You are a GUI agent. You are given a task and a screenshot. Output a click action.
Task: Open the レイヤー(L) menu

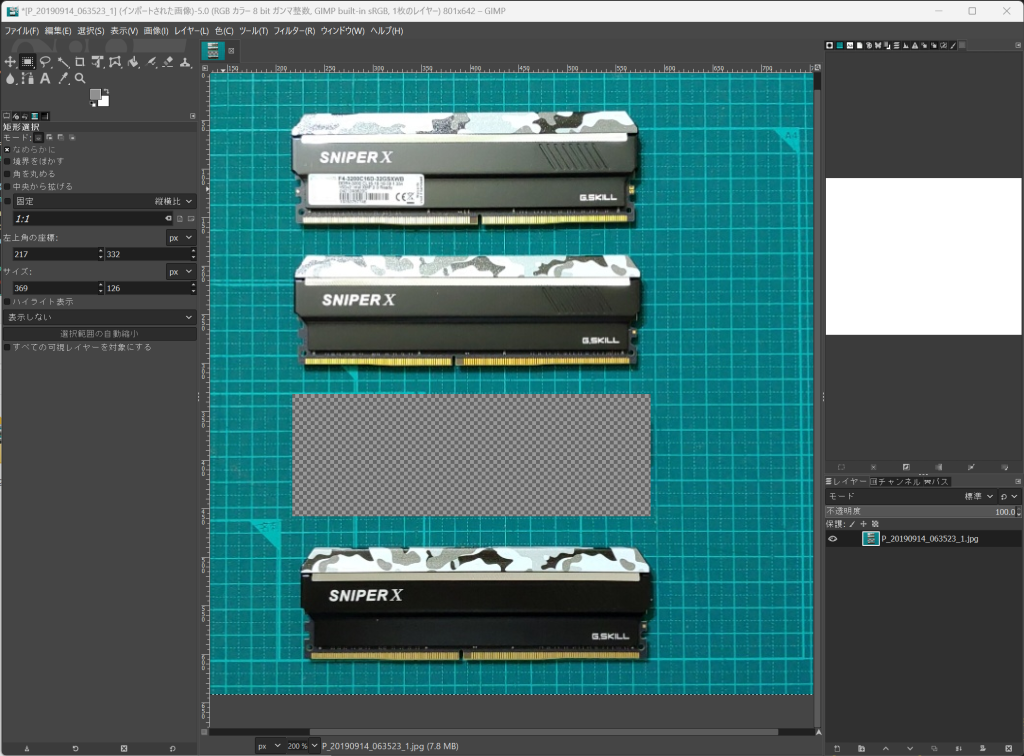(x=191, y=31)
